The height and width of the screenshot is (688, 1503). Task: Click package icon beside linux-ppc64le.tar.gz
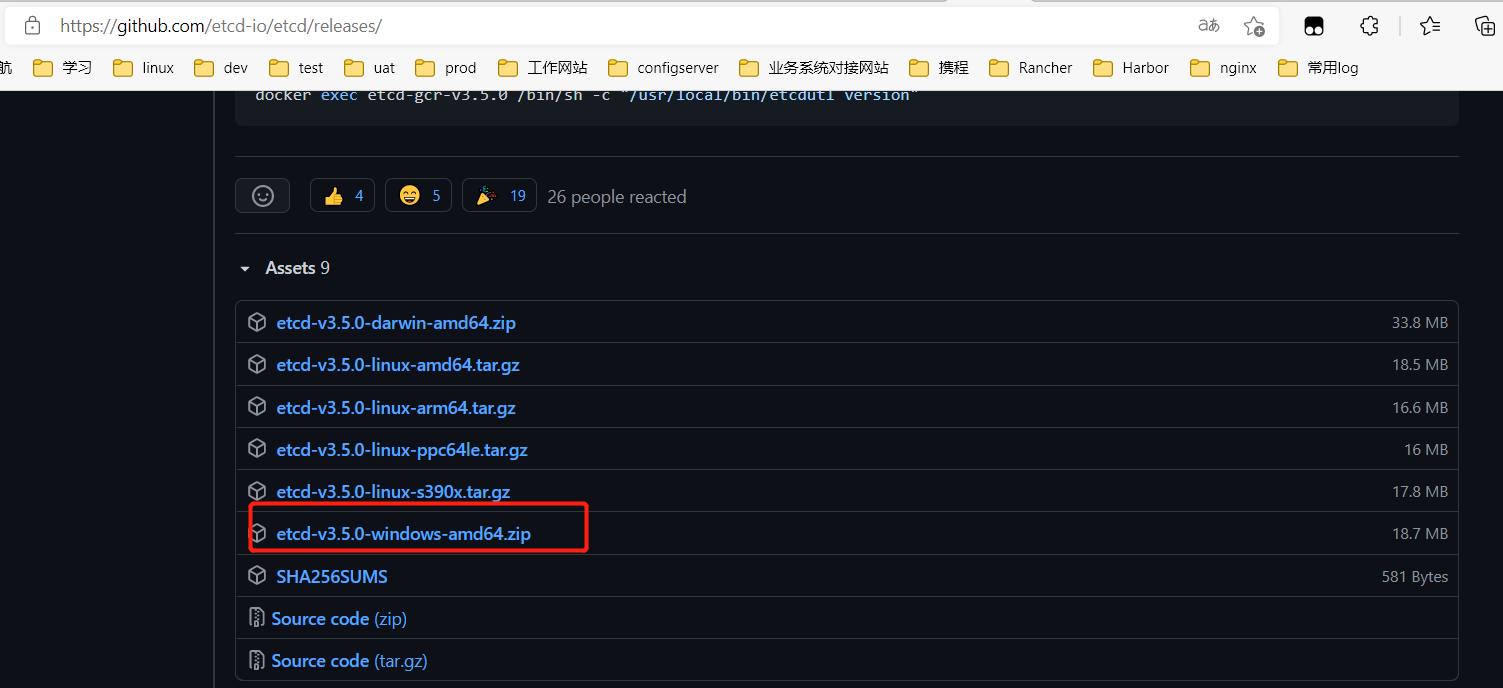pyautogui.click(x=257, y=449)
